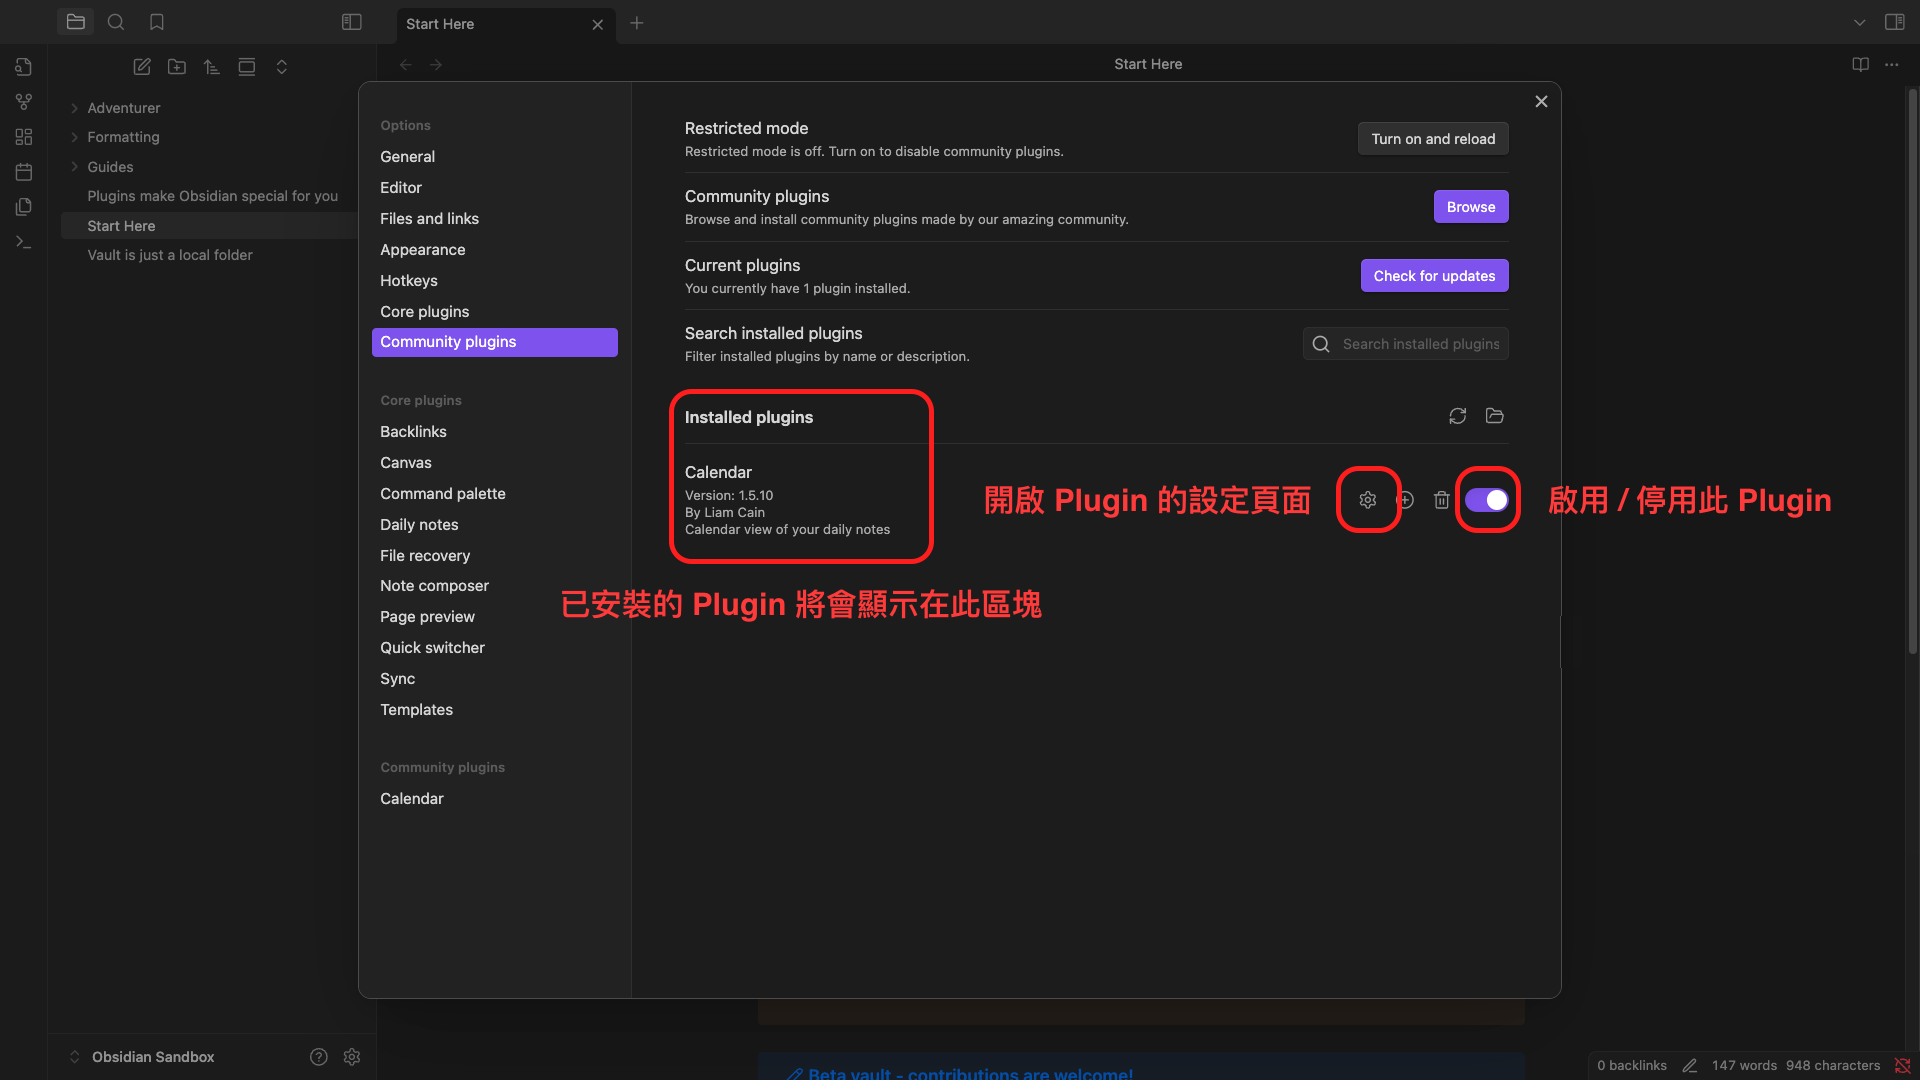Open General settings section
The width and height of the screenshot is (1920, 1080).
495,157
